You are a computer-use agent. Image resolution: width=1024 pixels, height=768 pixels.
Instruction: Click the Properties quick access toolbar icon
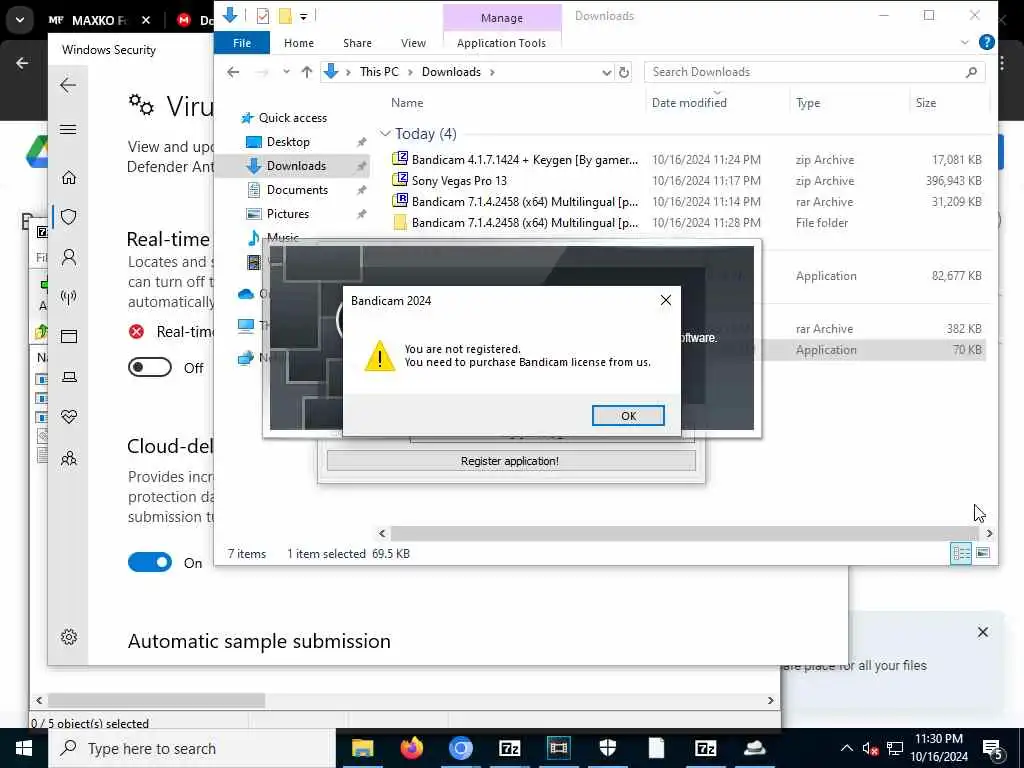(263, 16)
